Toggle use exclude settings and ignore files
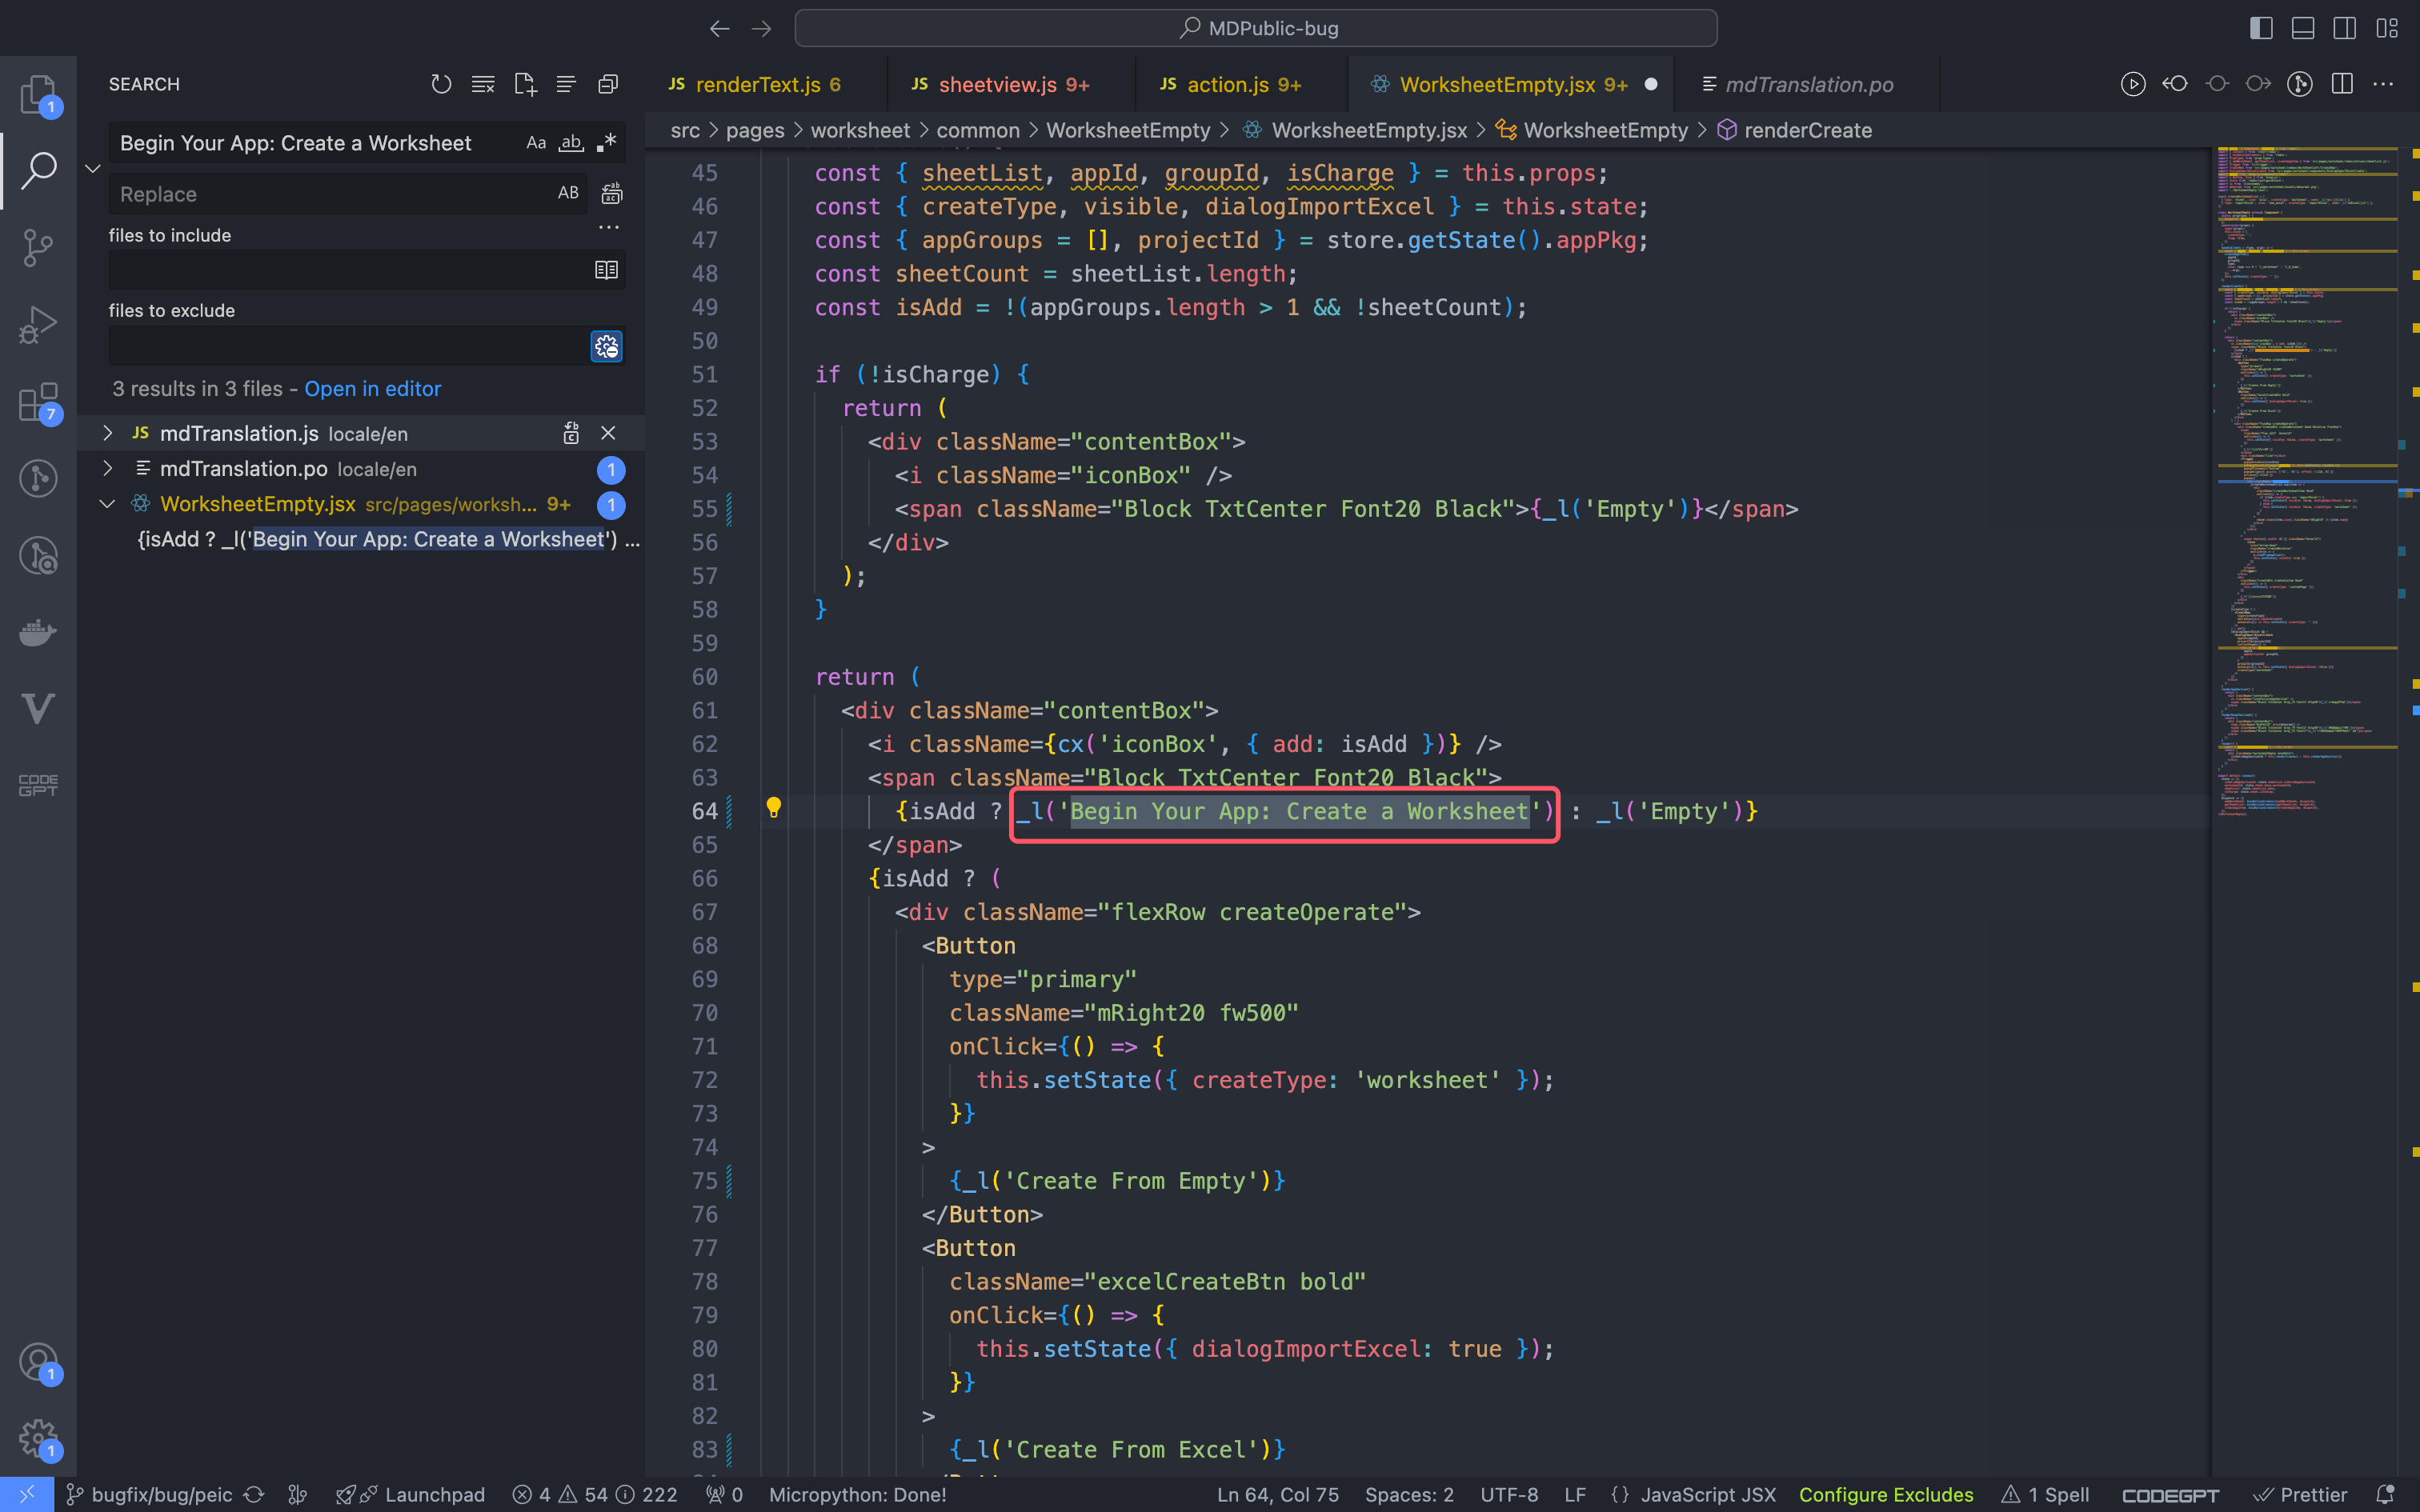2420x1512 pixels. pos(606,346)
